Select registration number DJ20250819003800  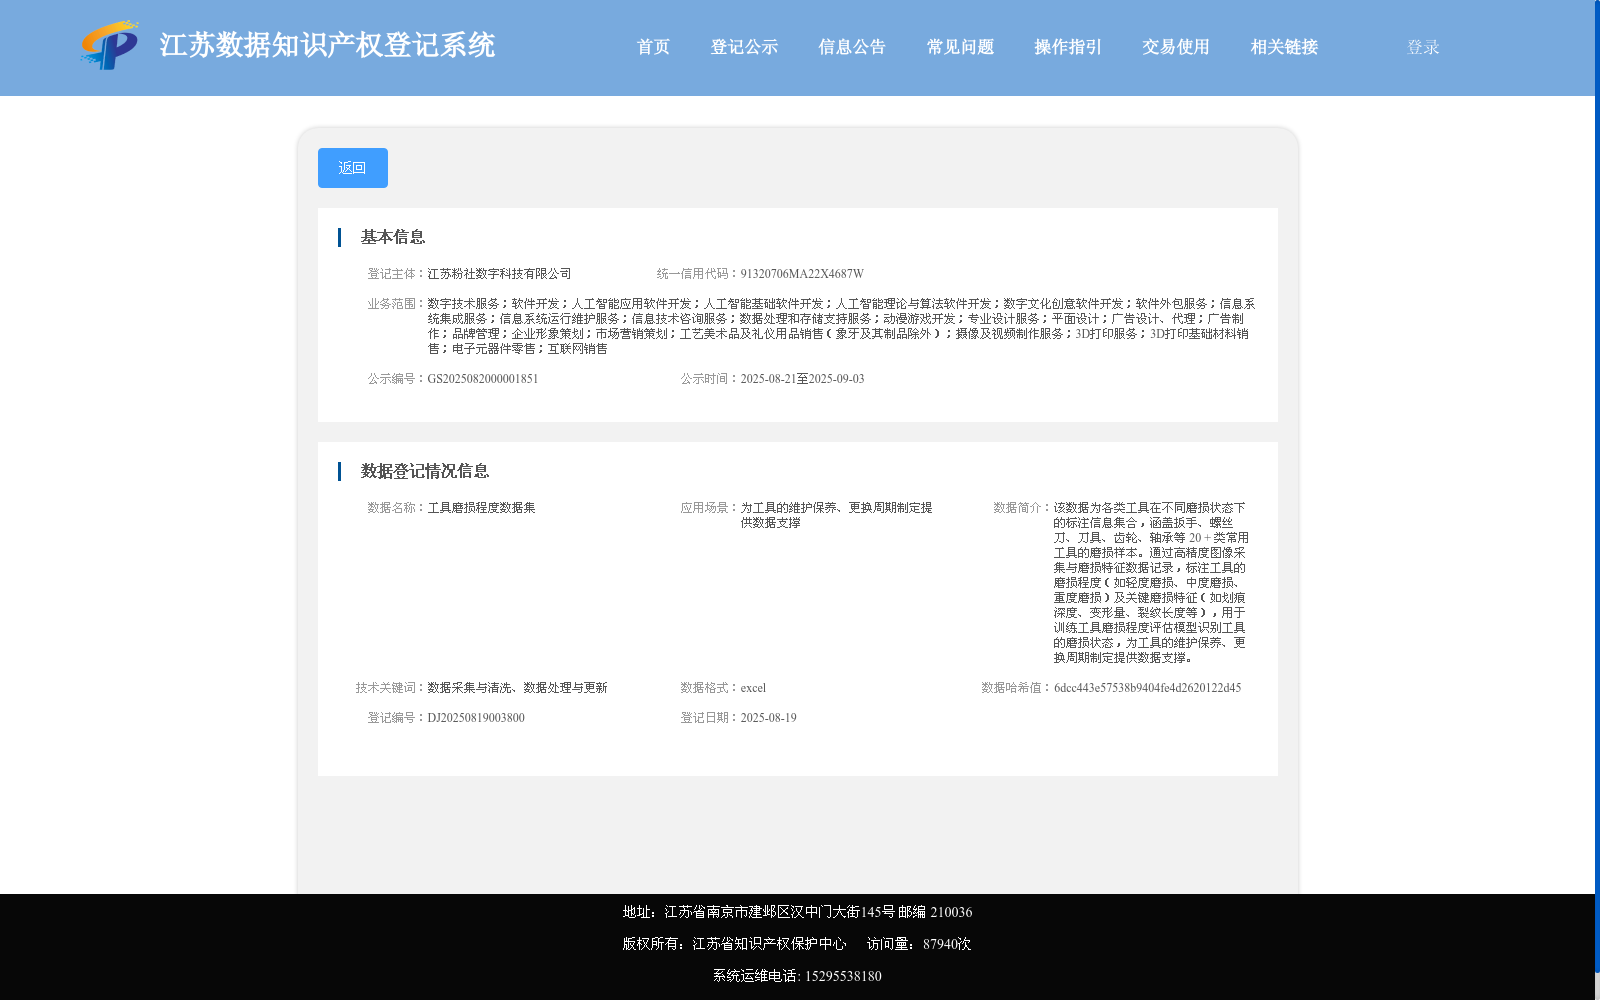point(476,718)
